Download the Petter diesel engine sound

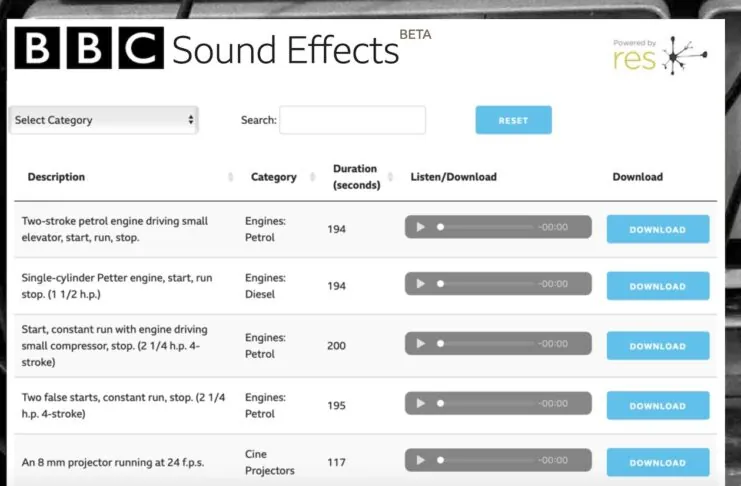657,286
